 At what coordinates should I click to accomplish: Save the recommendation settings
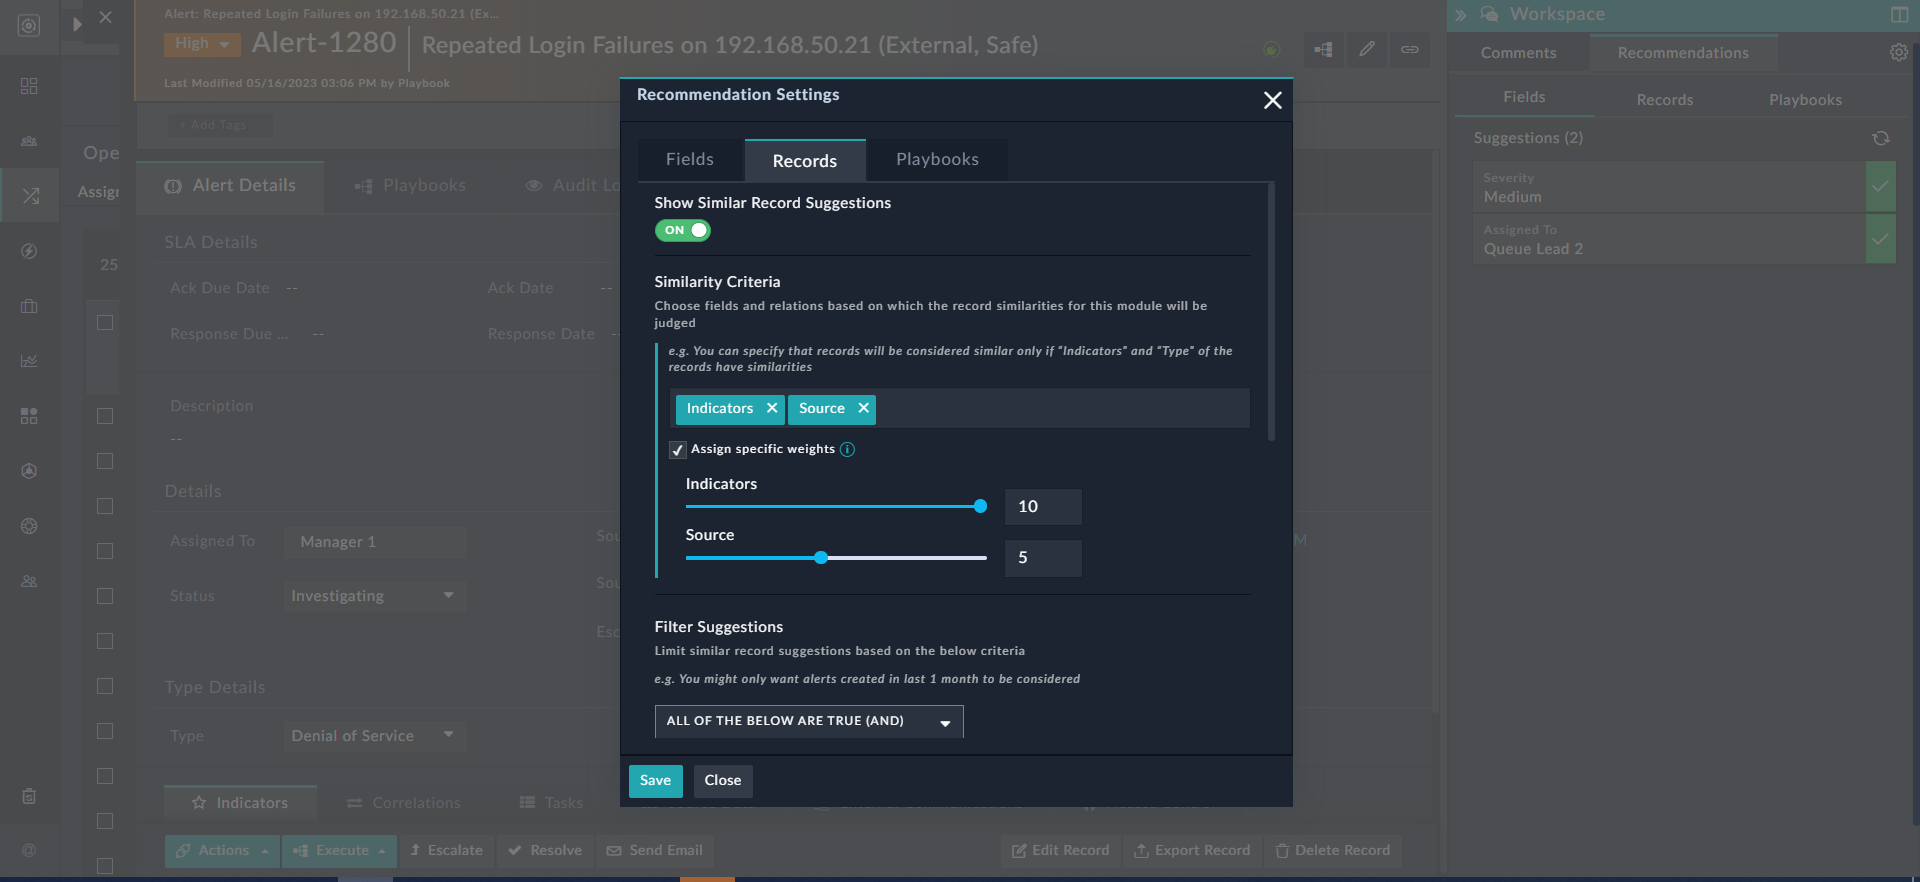pos(655,781)
